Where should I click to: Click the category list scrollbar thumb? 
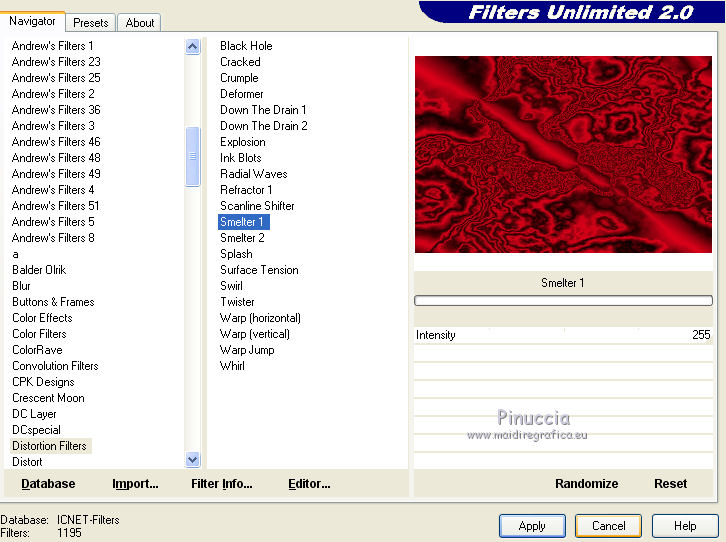pos(193,156)
